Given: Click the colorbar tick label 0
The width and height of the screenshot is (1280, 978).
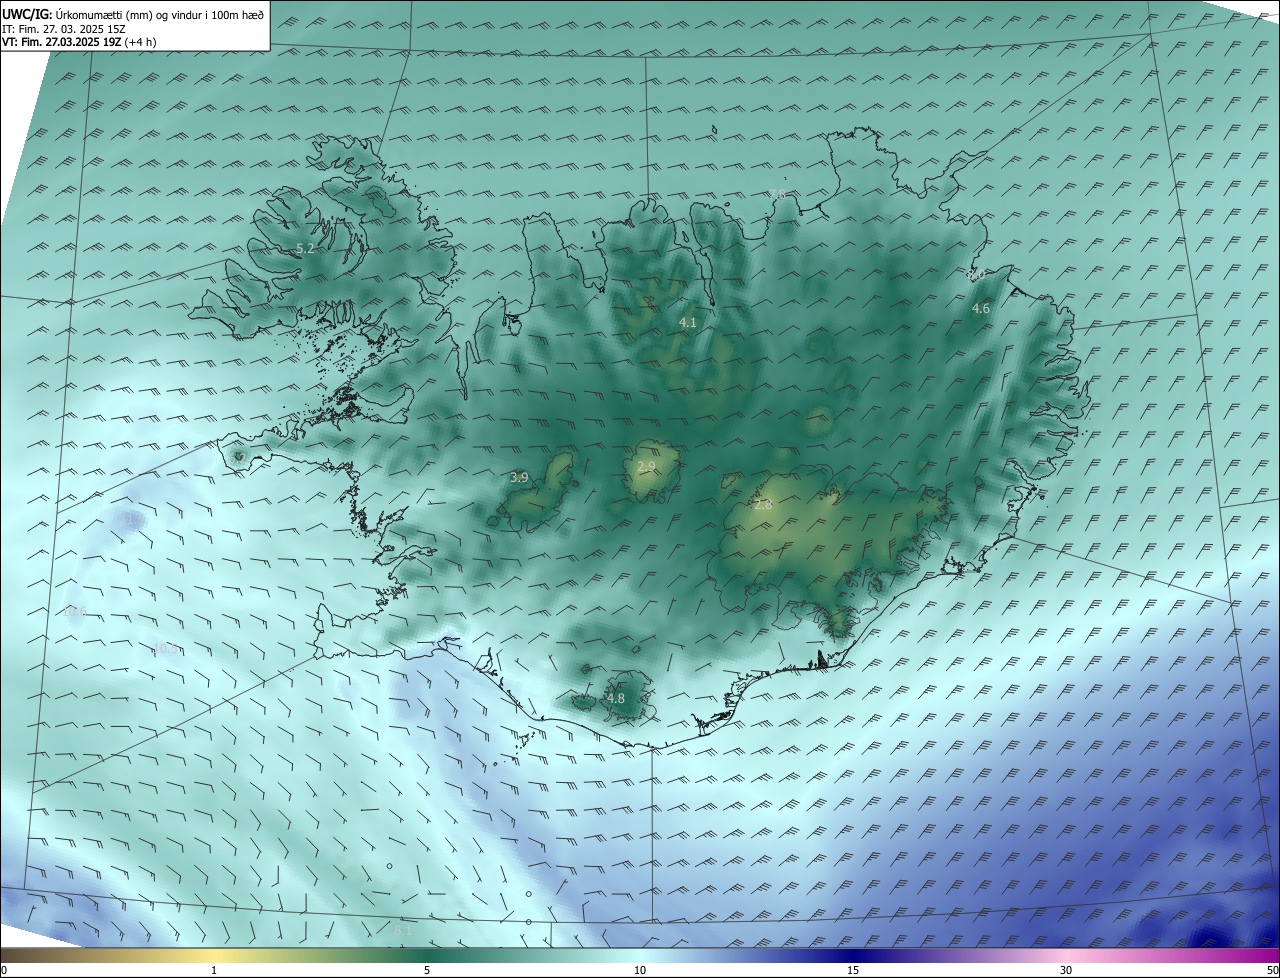Looking at the screenshot, I should (x=4, y=971).
